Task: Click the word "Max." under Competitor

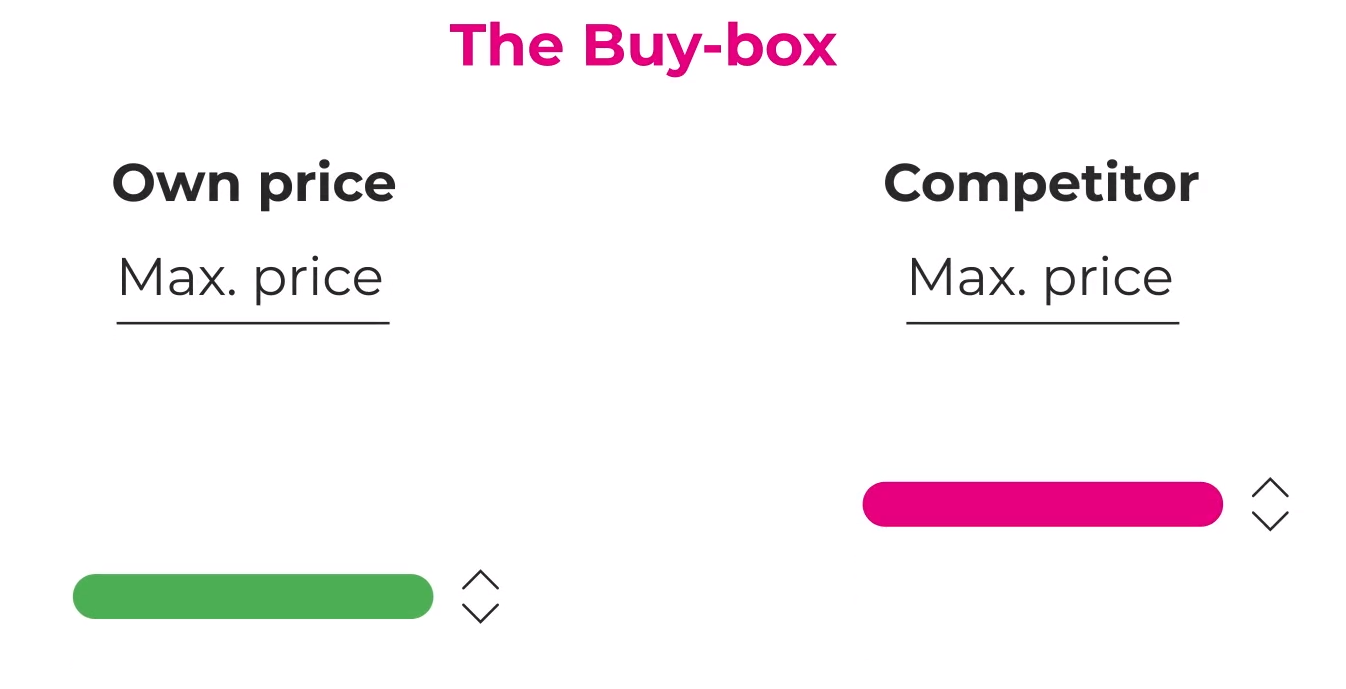Action: click(967, 277)
